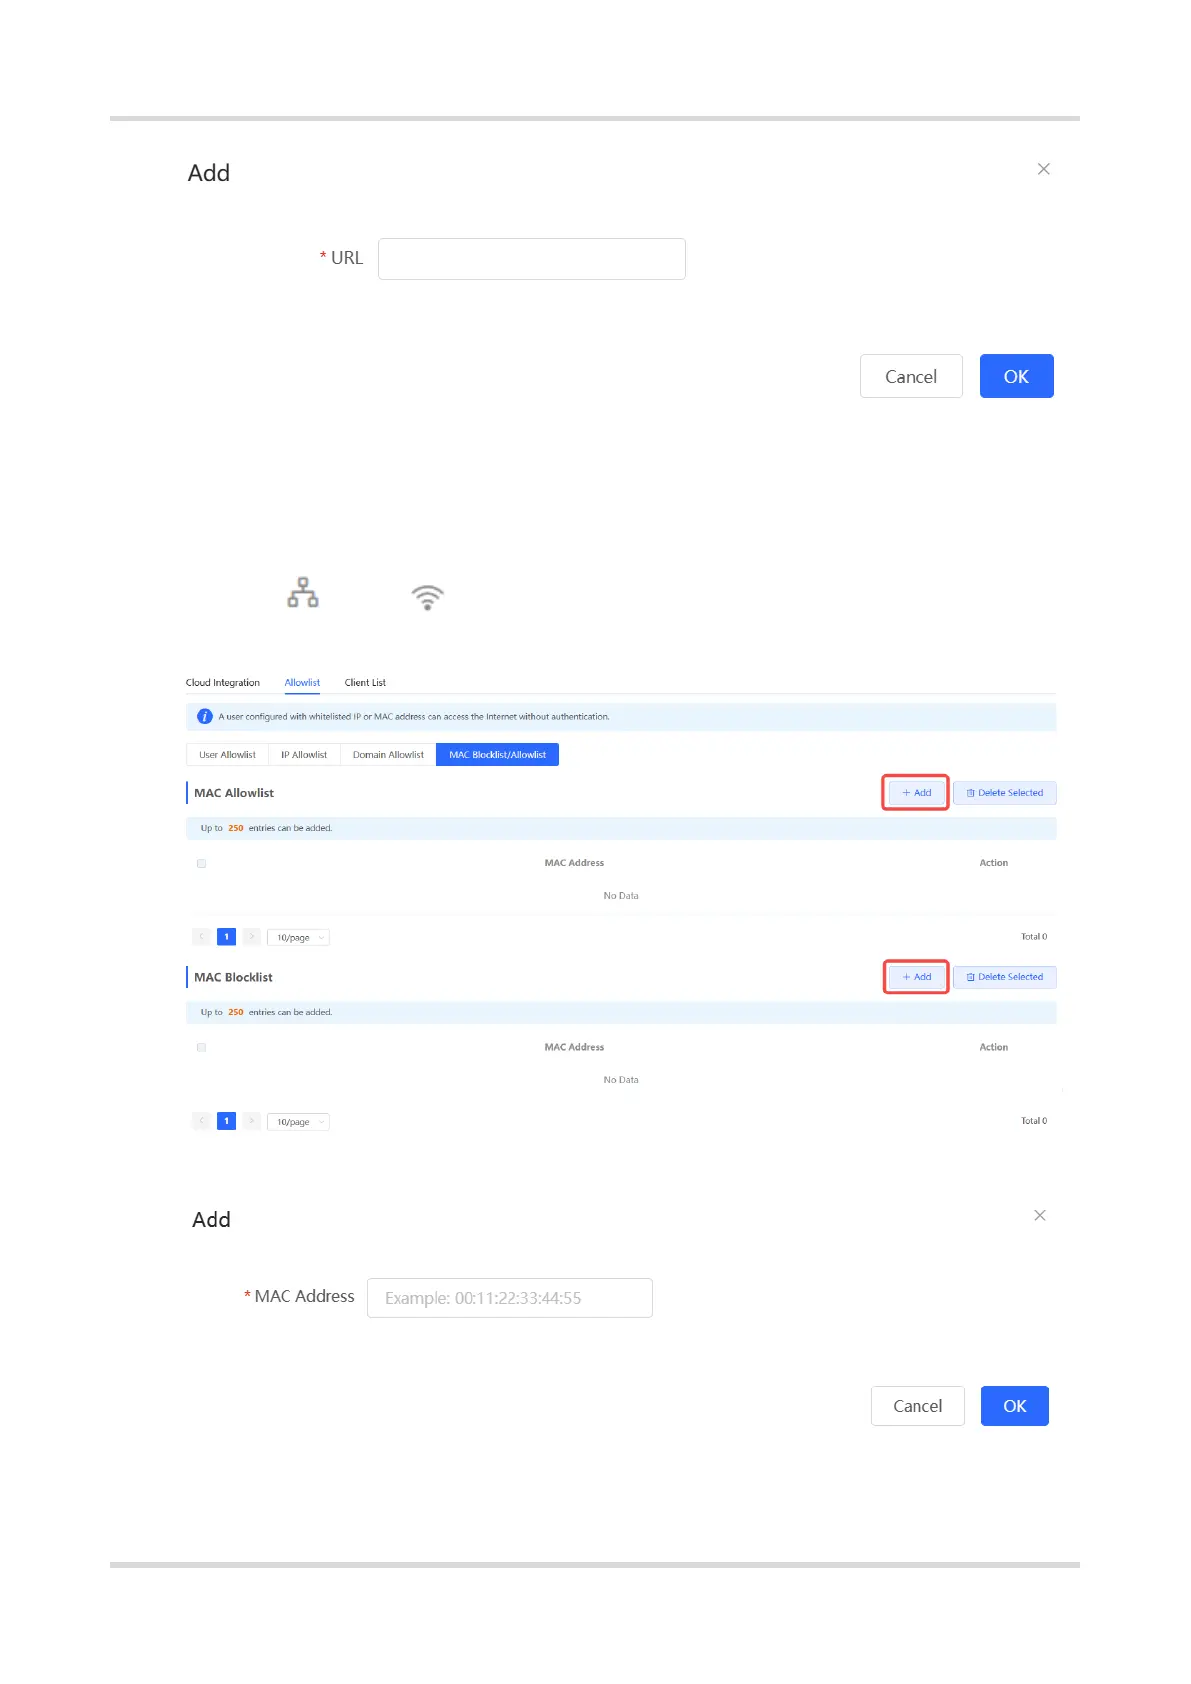Image resolution: width=1191 pixels, height=1684 pixels.
Task: Select the Domain Allowlist sub-tab
Action: [388, 755]
